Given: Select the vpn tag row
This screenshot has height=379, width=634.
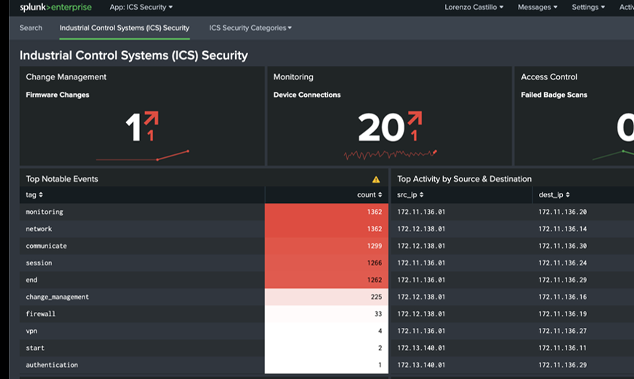Looking at the screenshot, I should coord(204,331).
